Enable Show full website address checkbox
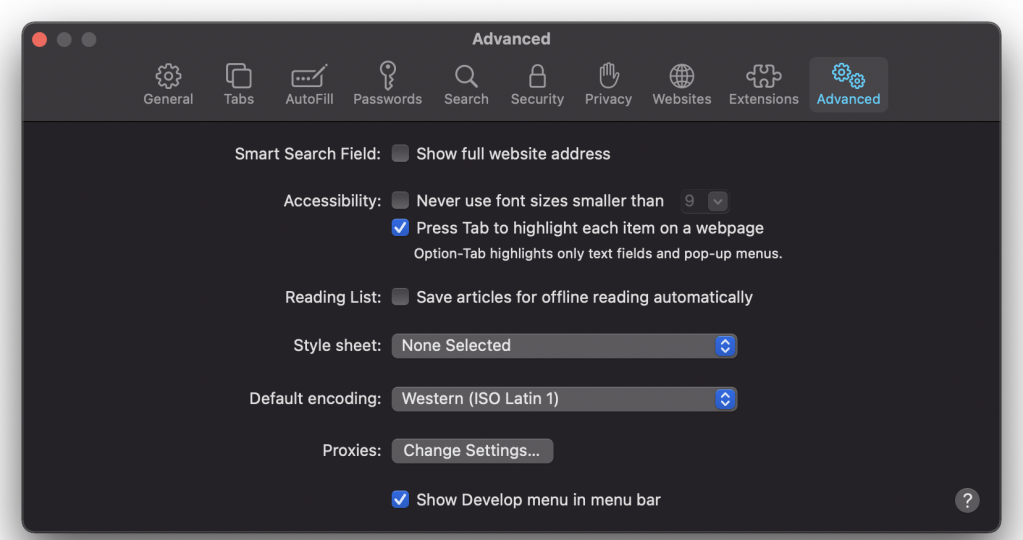The image size is (1023, 540). (401, 154)
